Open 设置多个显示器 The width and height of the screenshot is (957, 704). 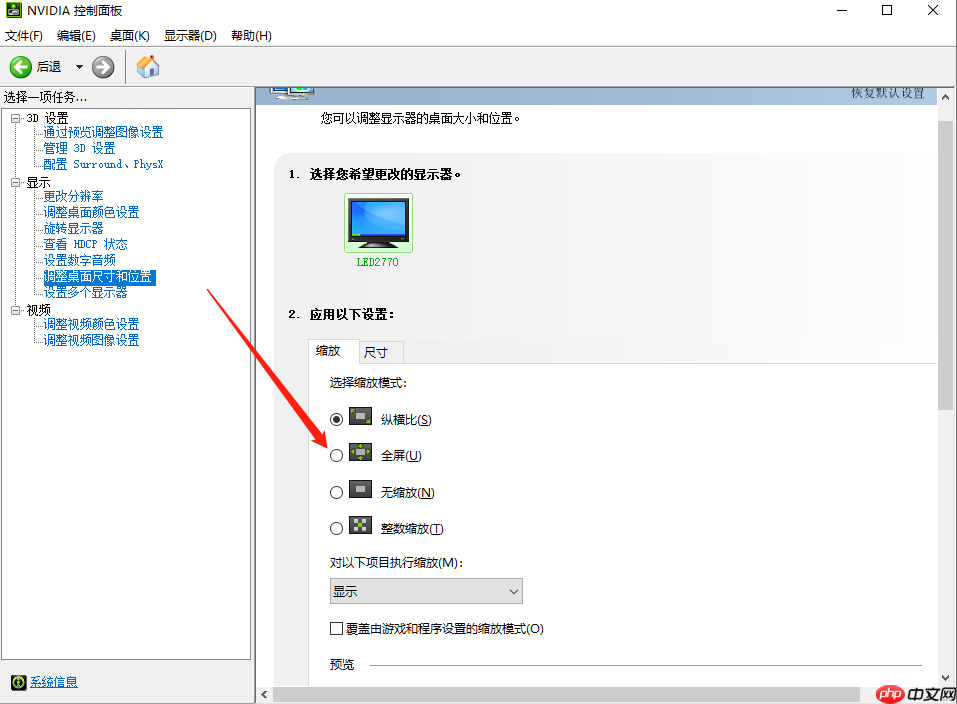point(85,292)
